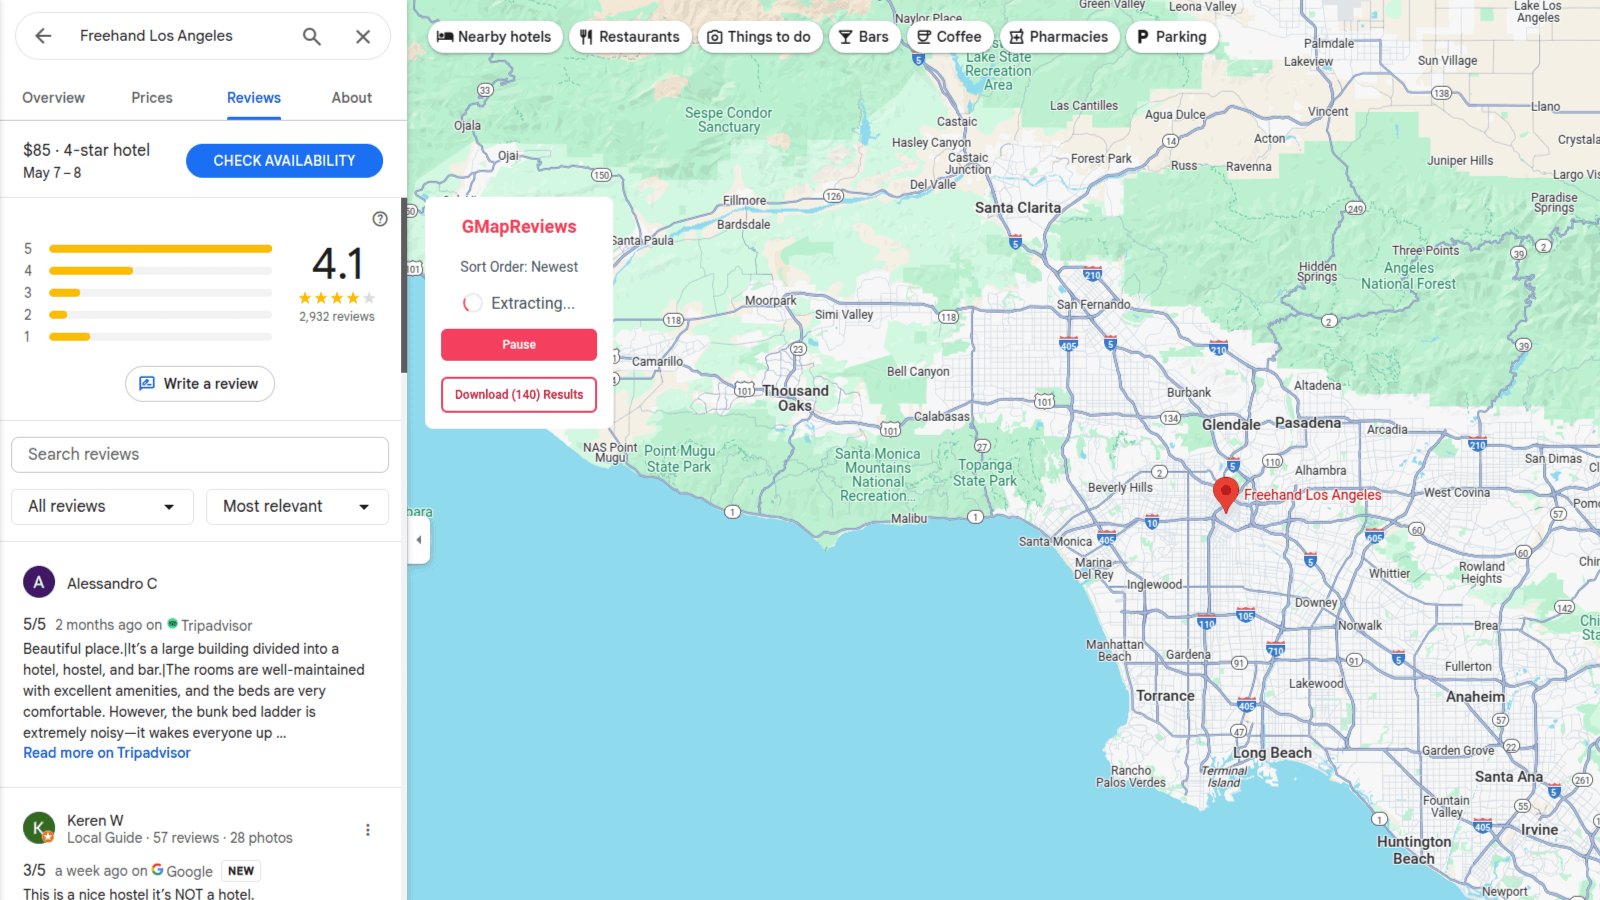
Task: Collapse the side panel arrow
Action: [x=419, y=540]
